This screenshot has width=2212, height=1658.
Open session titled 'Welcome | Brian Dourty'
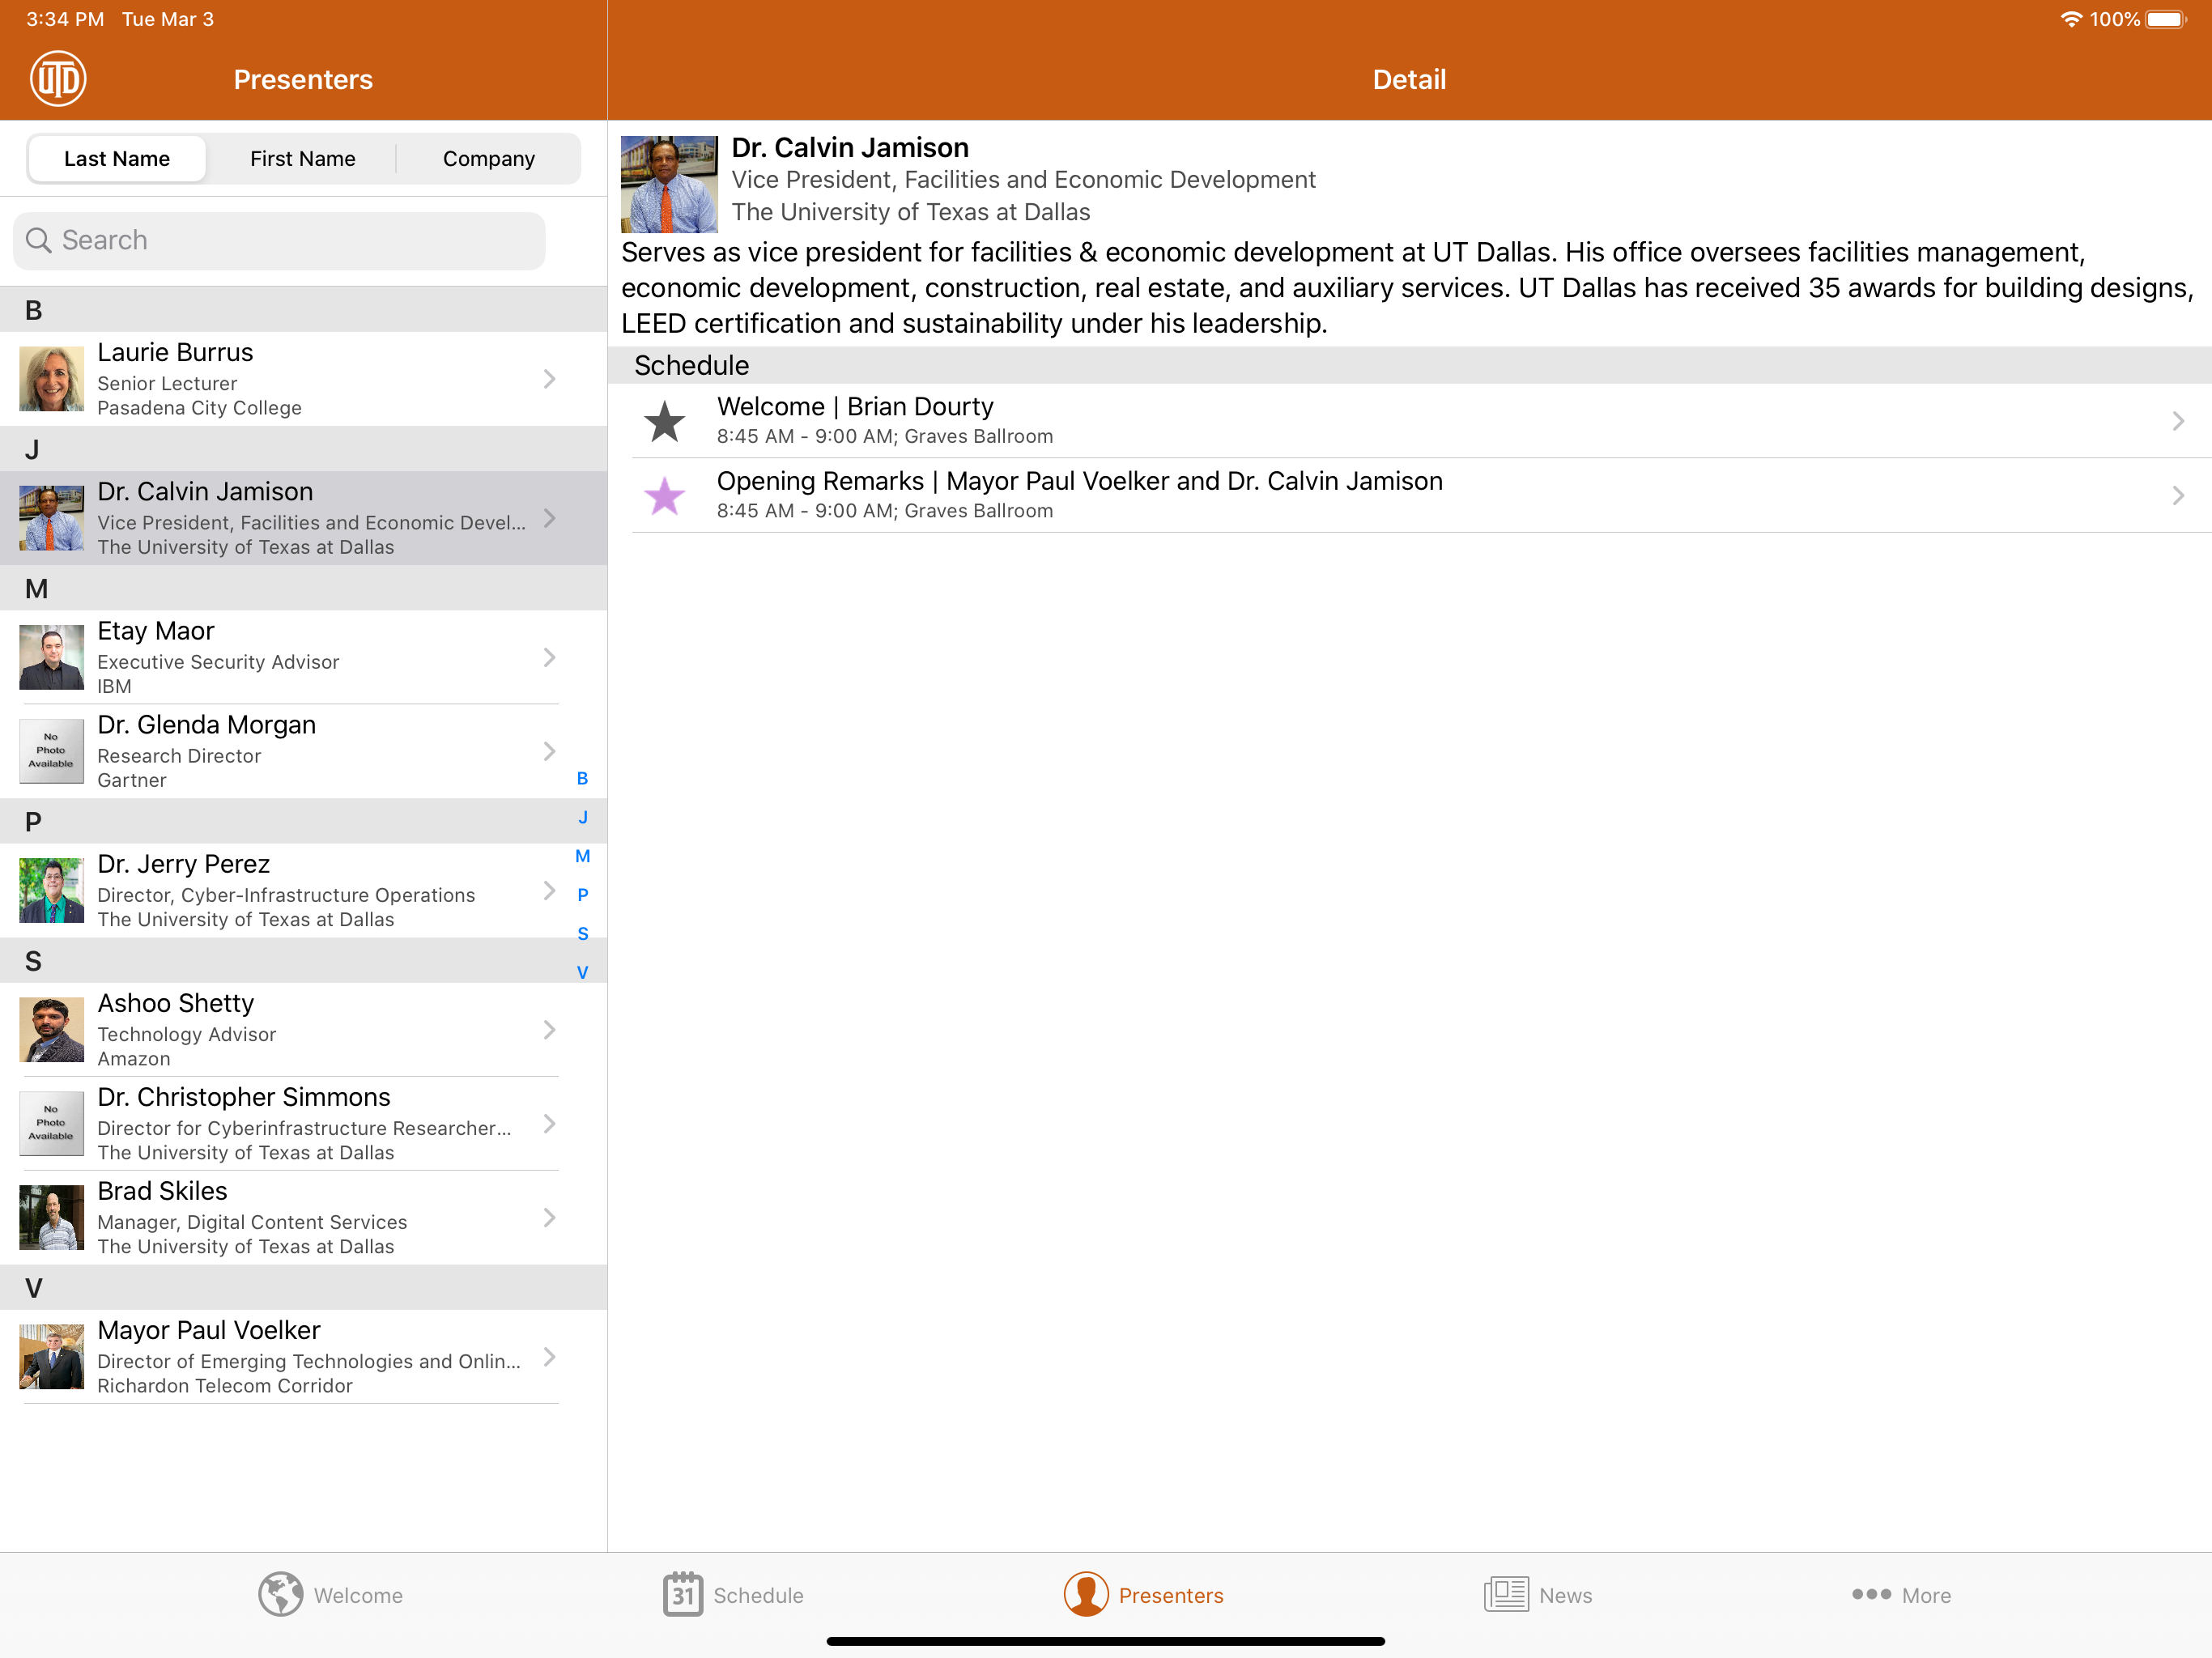[x=855, y=407]
